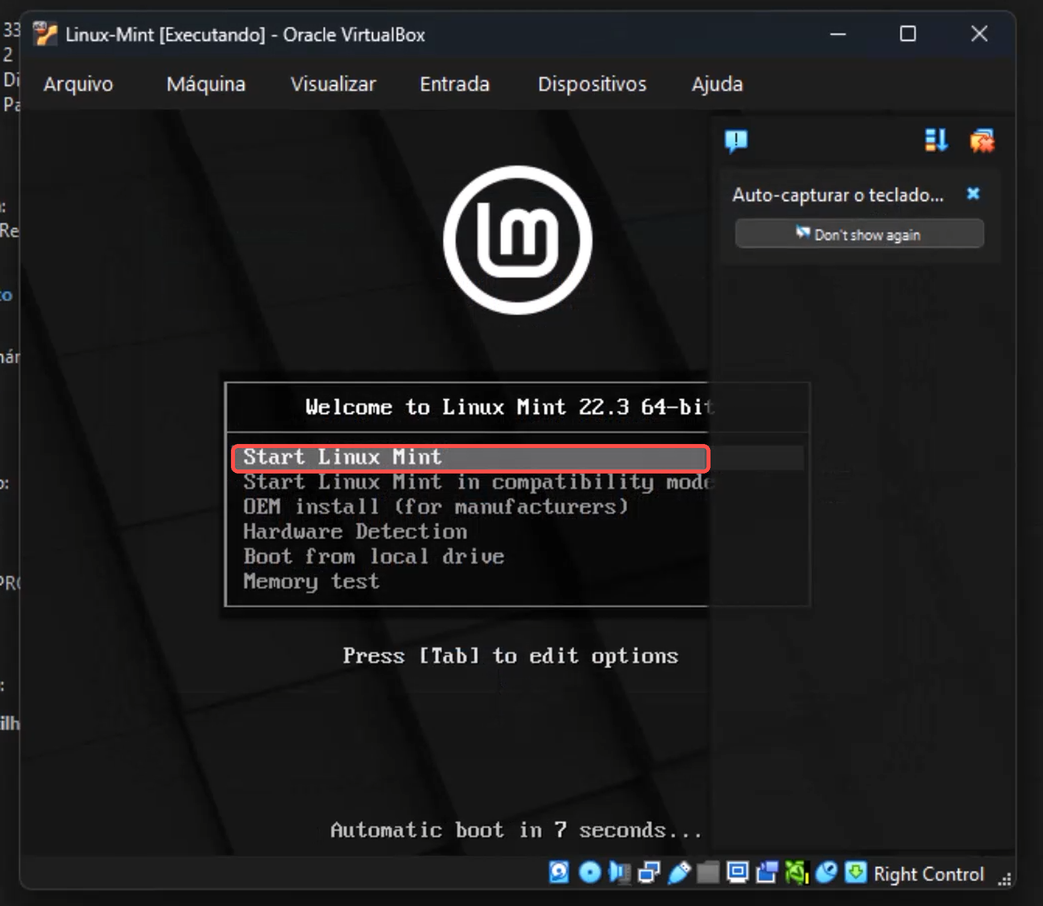Screen dimensions: 1043x906
Task: Toggle the notification sort order icon
Action: [x=936, y=140]
